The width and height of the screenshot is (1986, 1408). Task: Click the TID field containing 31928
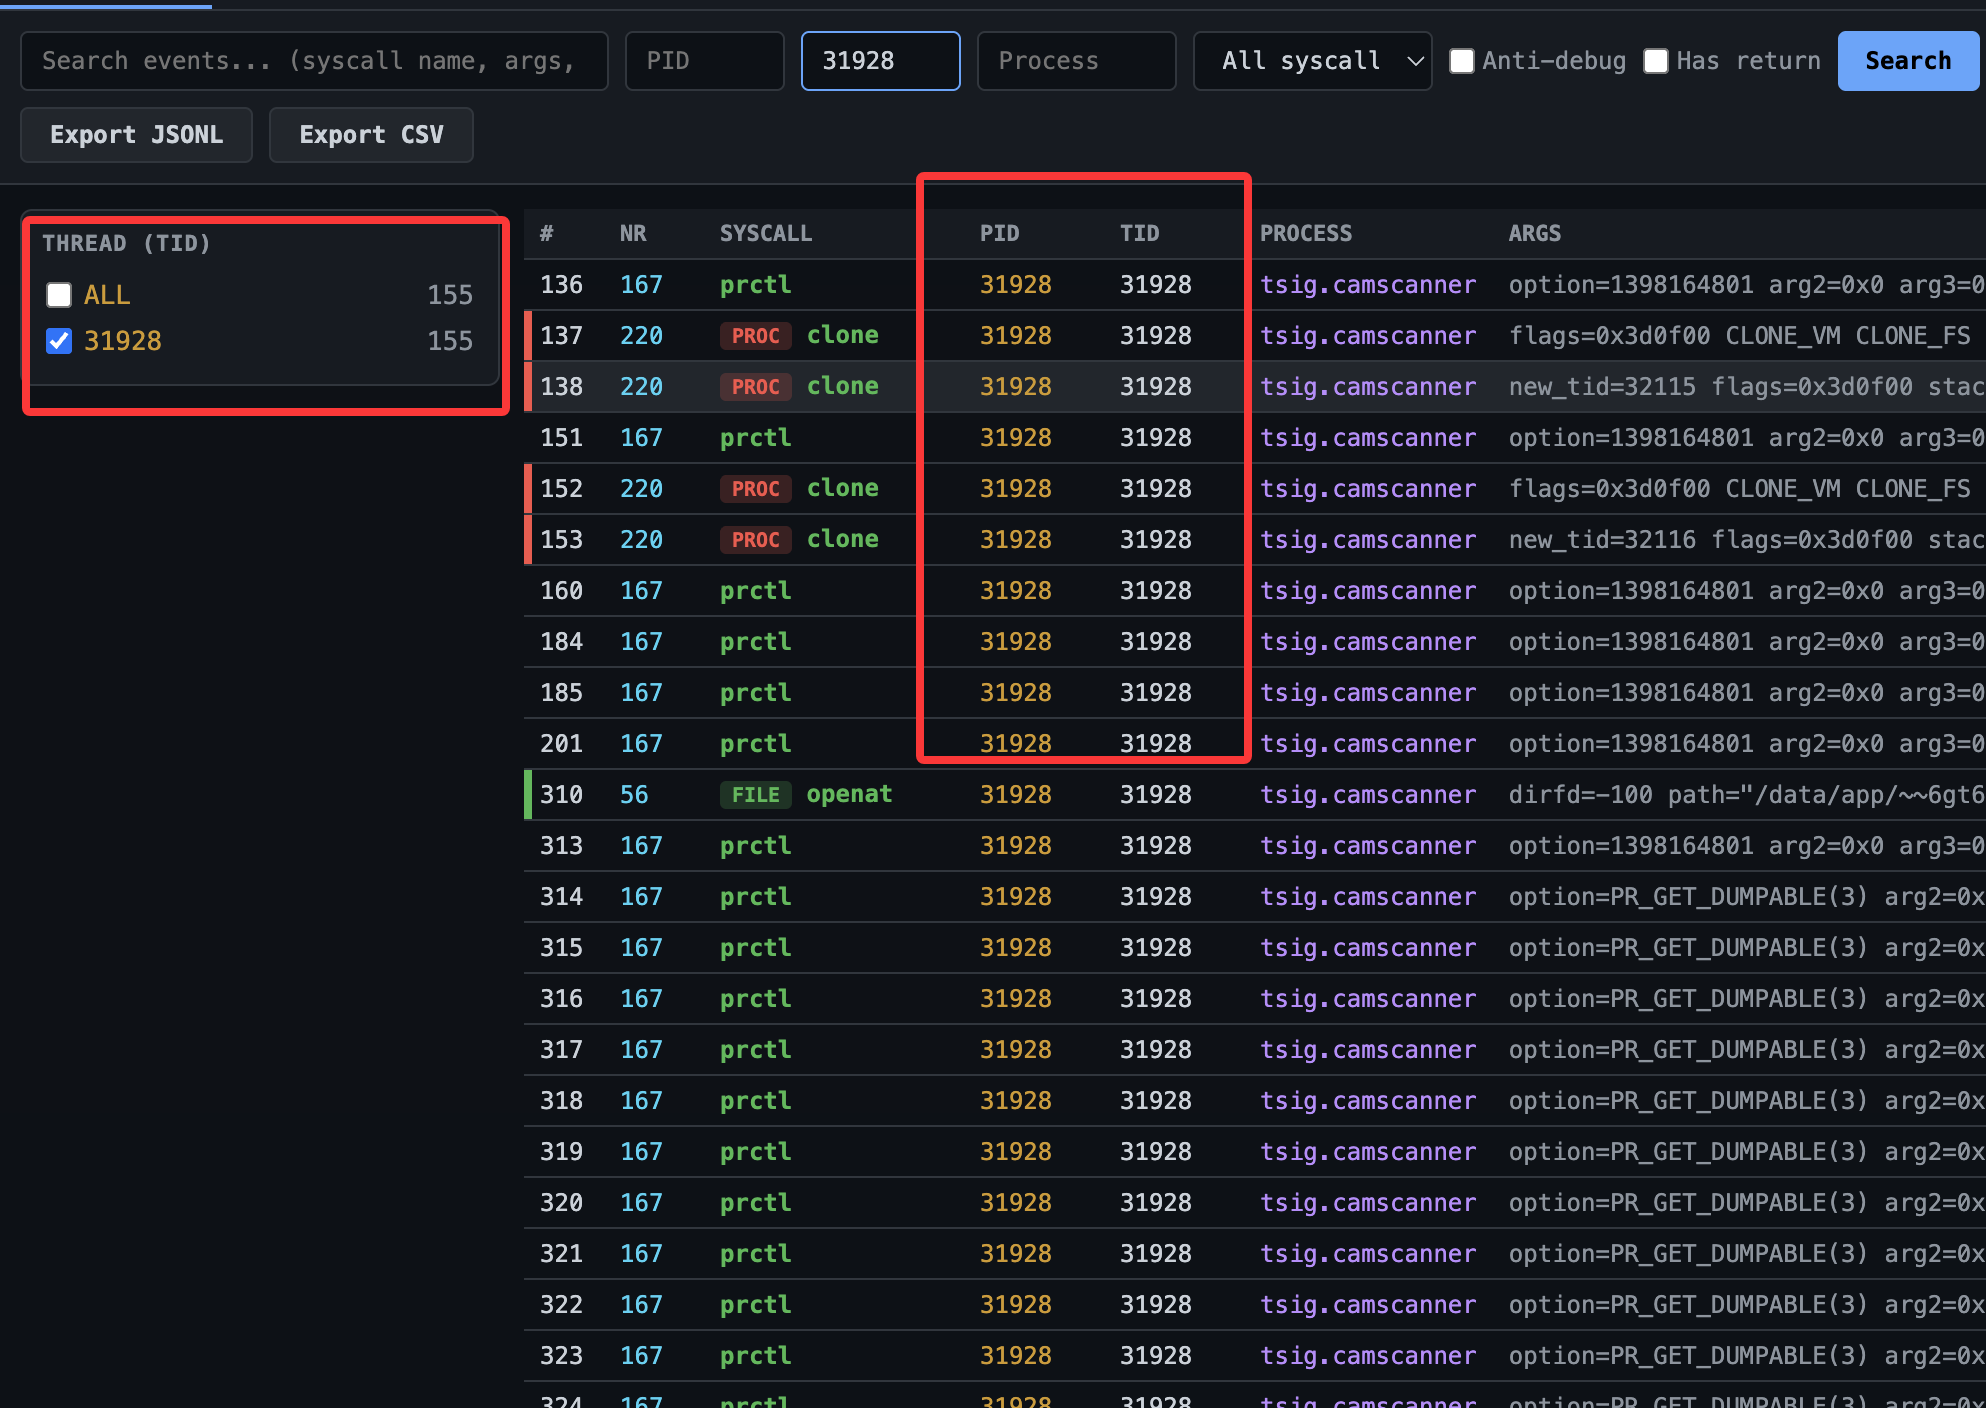(880, 61)
